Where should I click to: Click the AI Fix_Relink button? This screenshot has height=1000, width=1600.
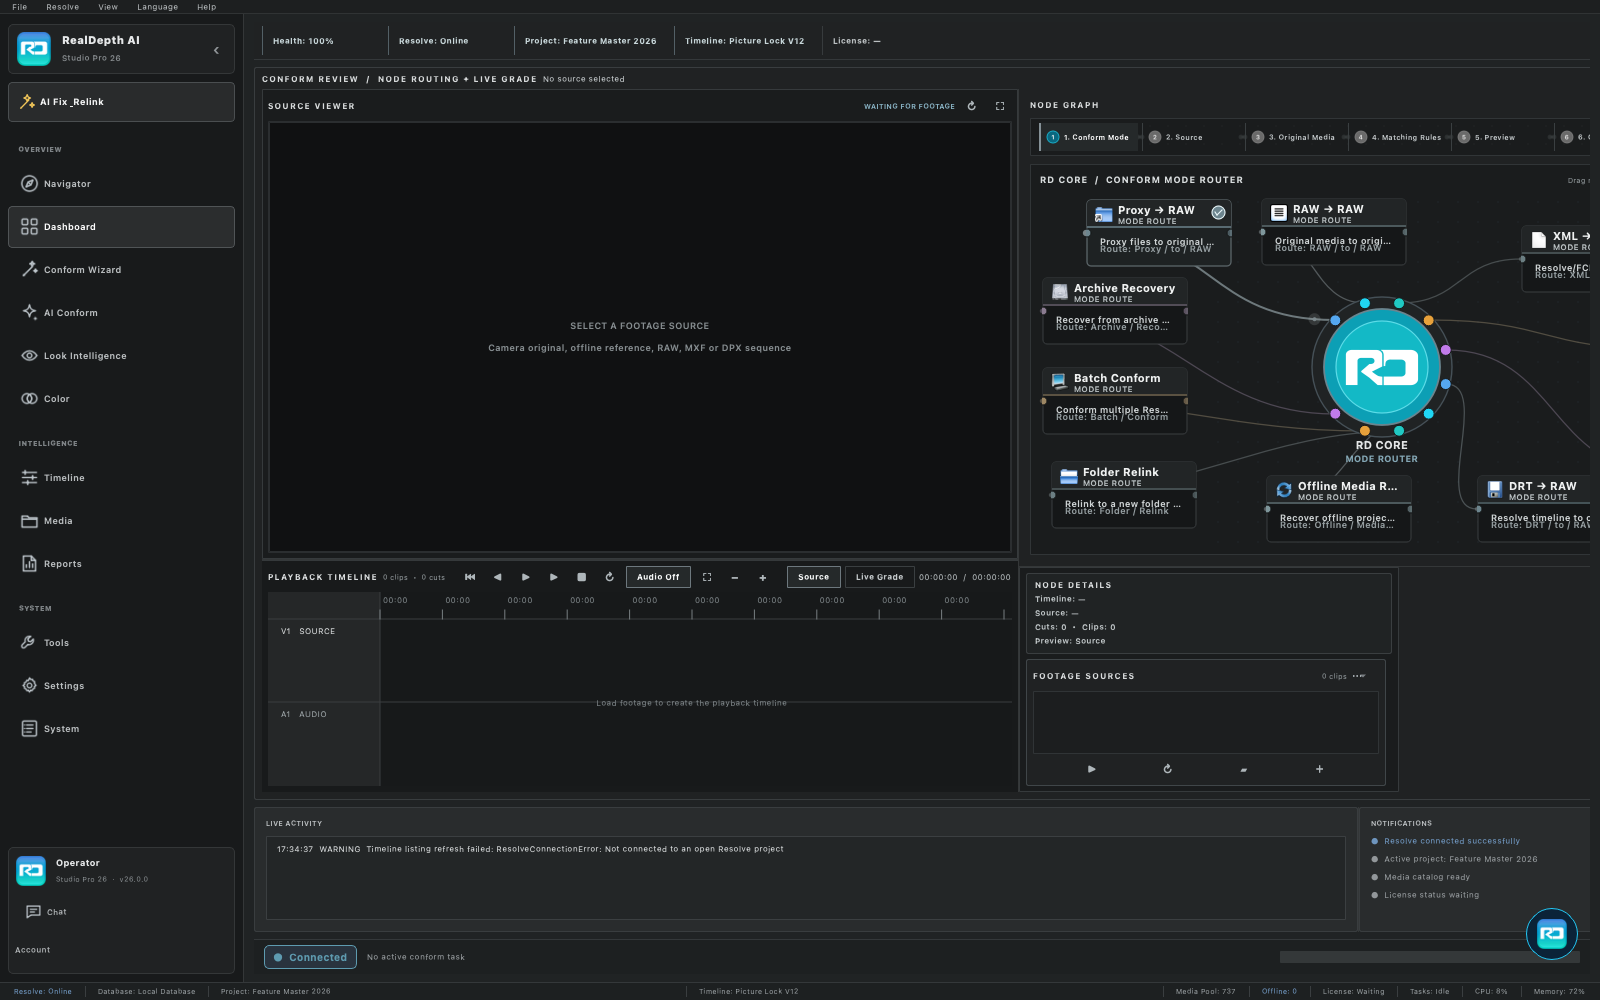point(121,102)
